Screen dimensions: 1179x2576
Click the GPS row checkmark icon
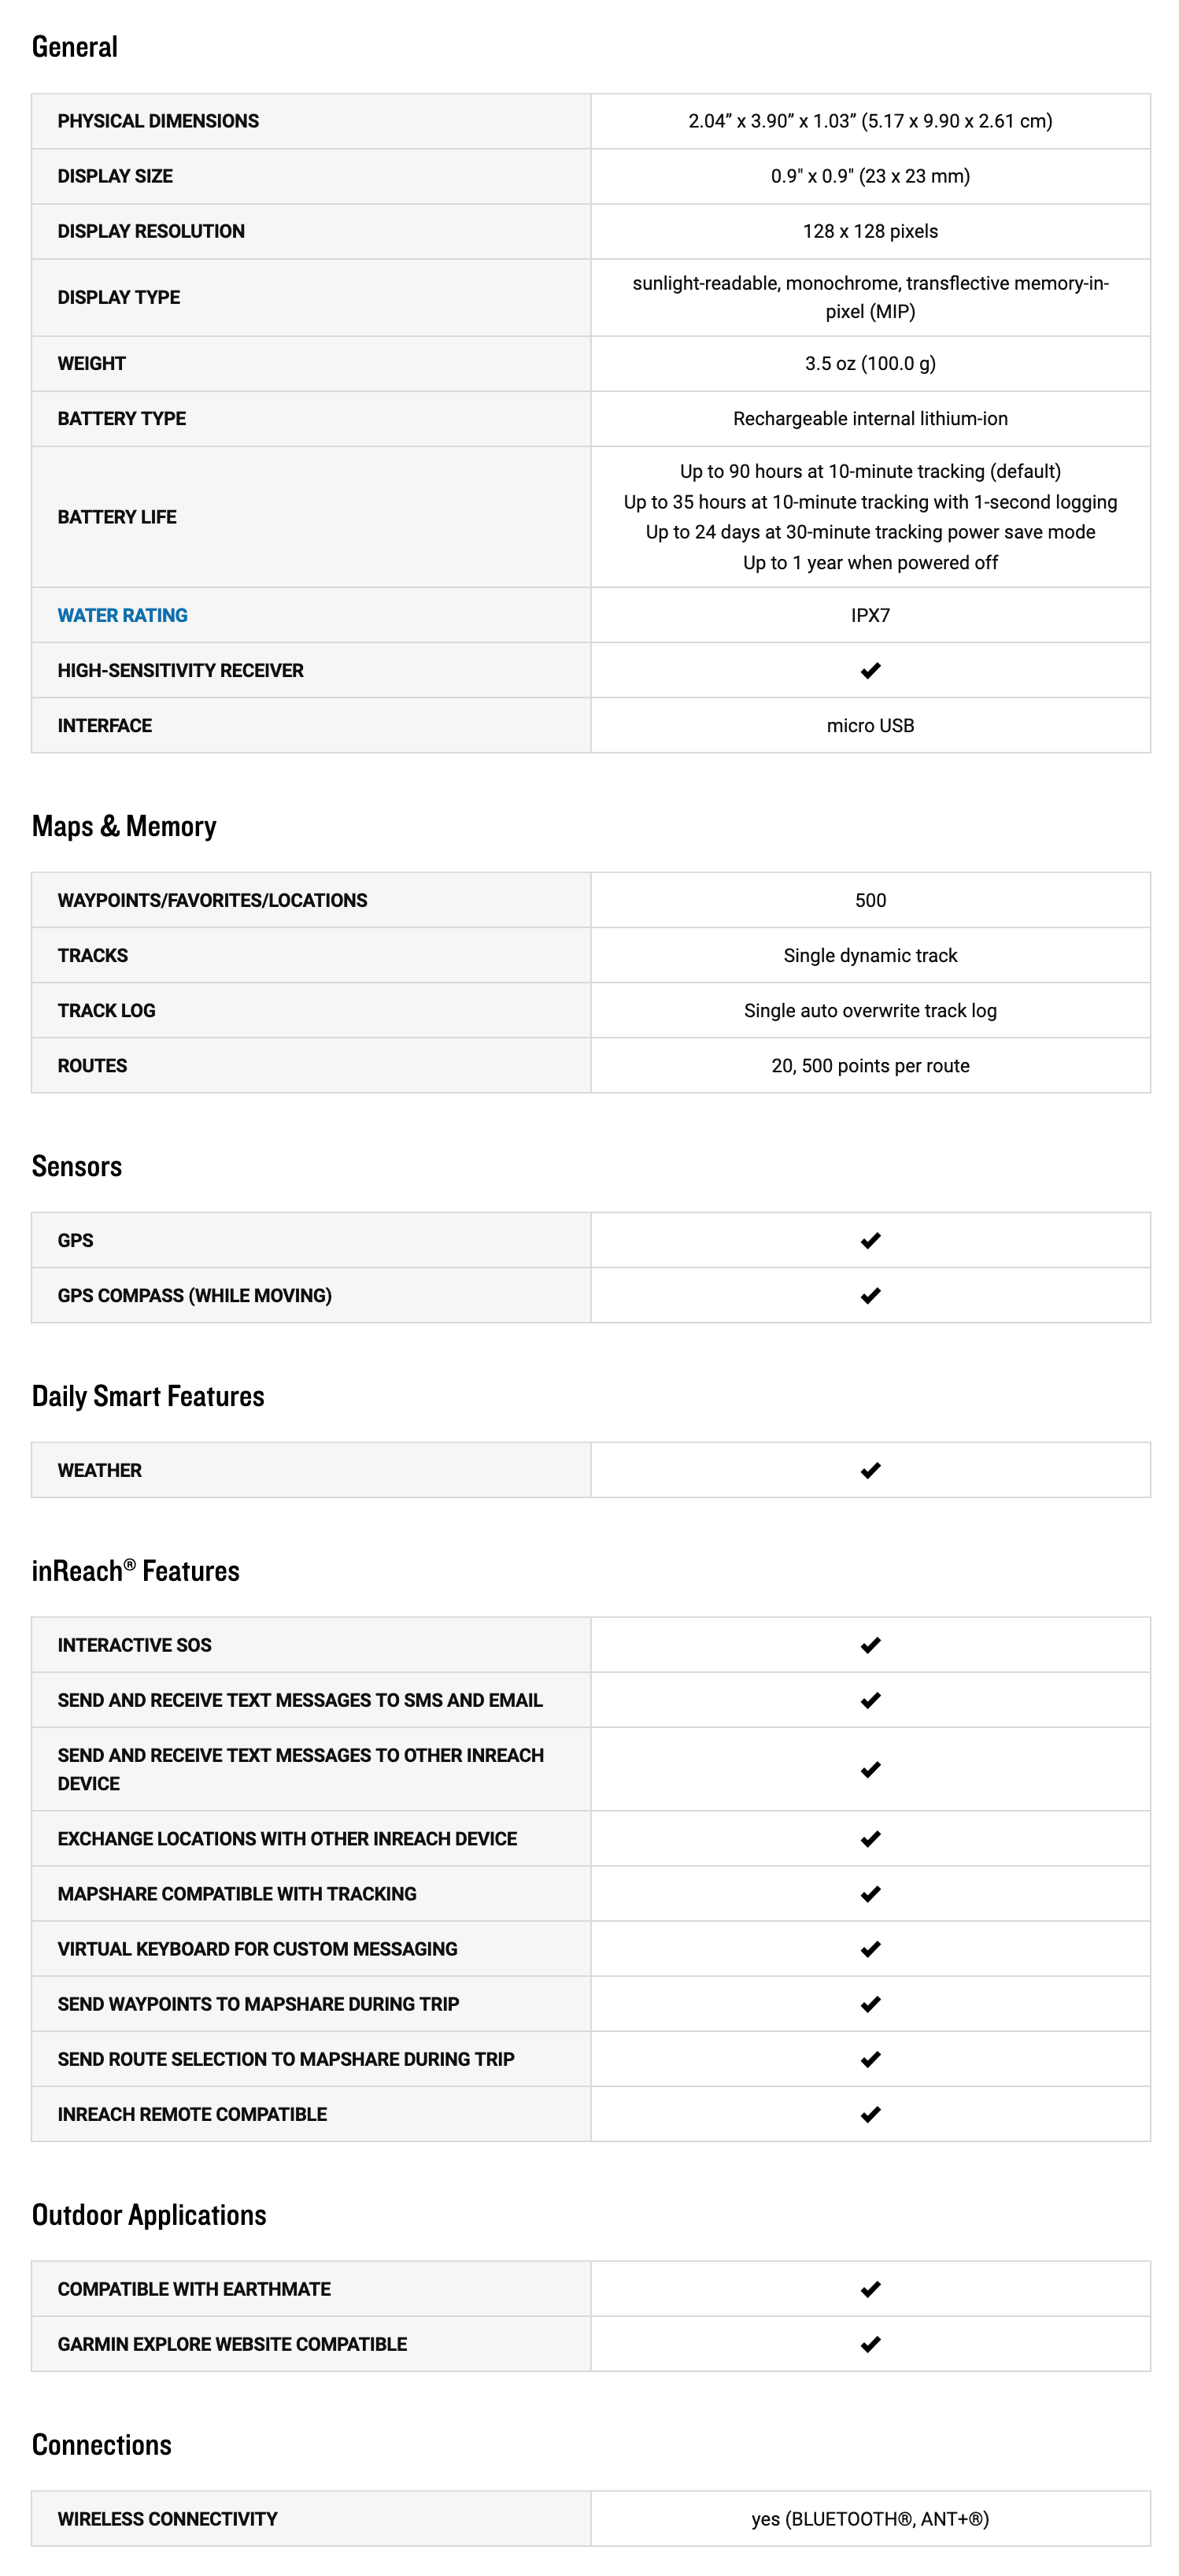pyautogui.click(x=870, y=1240)
